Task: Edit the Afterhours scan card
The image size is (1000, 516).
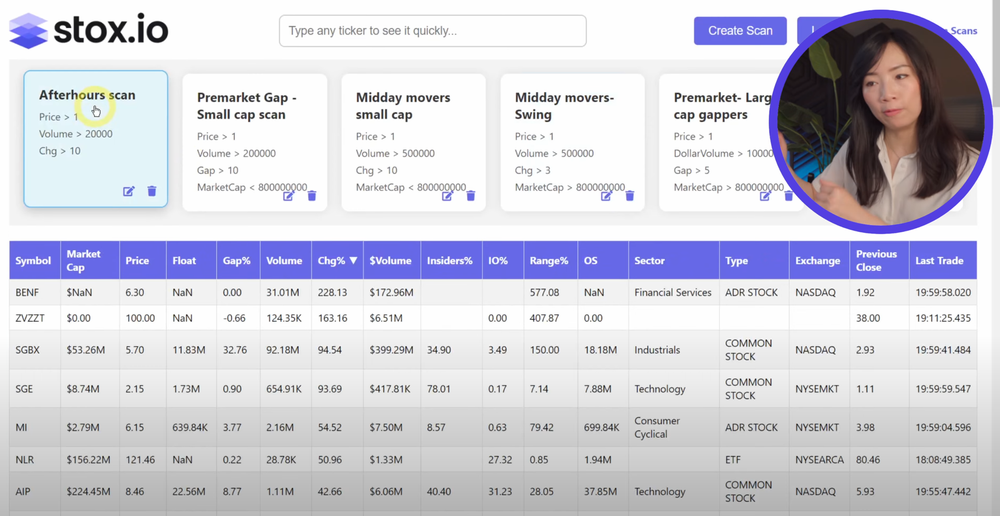Action: coord(129,191)
